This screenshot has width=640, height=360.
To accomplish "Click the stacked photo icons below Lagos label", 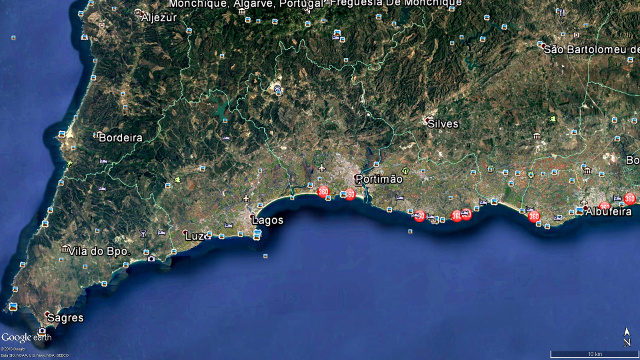I will coord(257,235).
